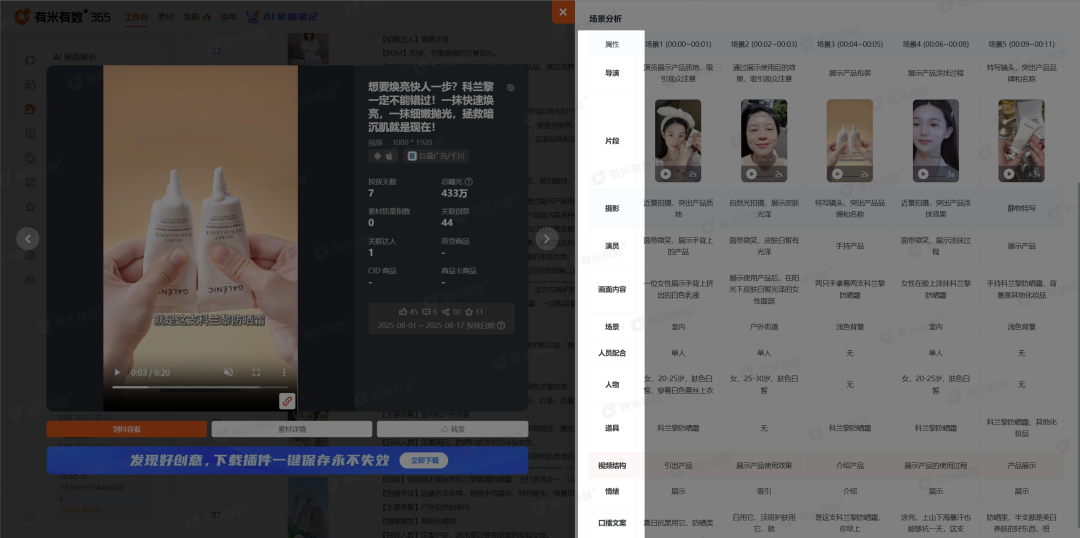Open the video player's three-dot options menu
Screen dimensions: 1080x538
coord(284,372)
